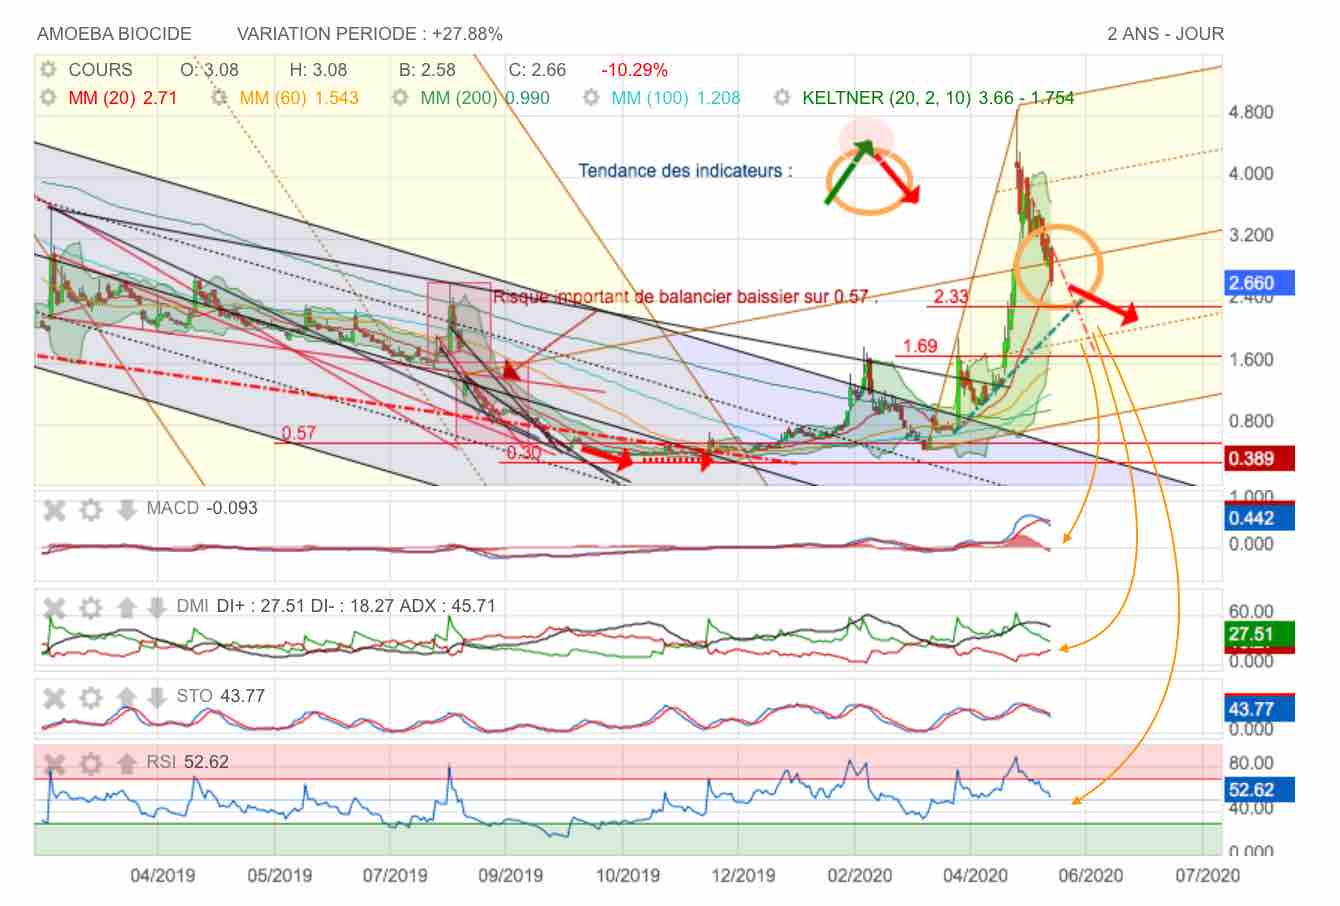
Task: Move DMI panel up
Action: [126, 607]
